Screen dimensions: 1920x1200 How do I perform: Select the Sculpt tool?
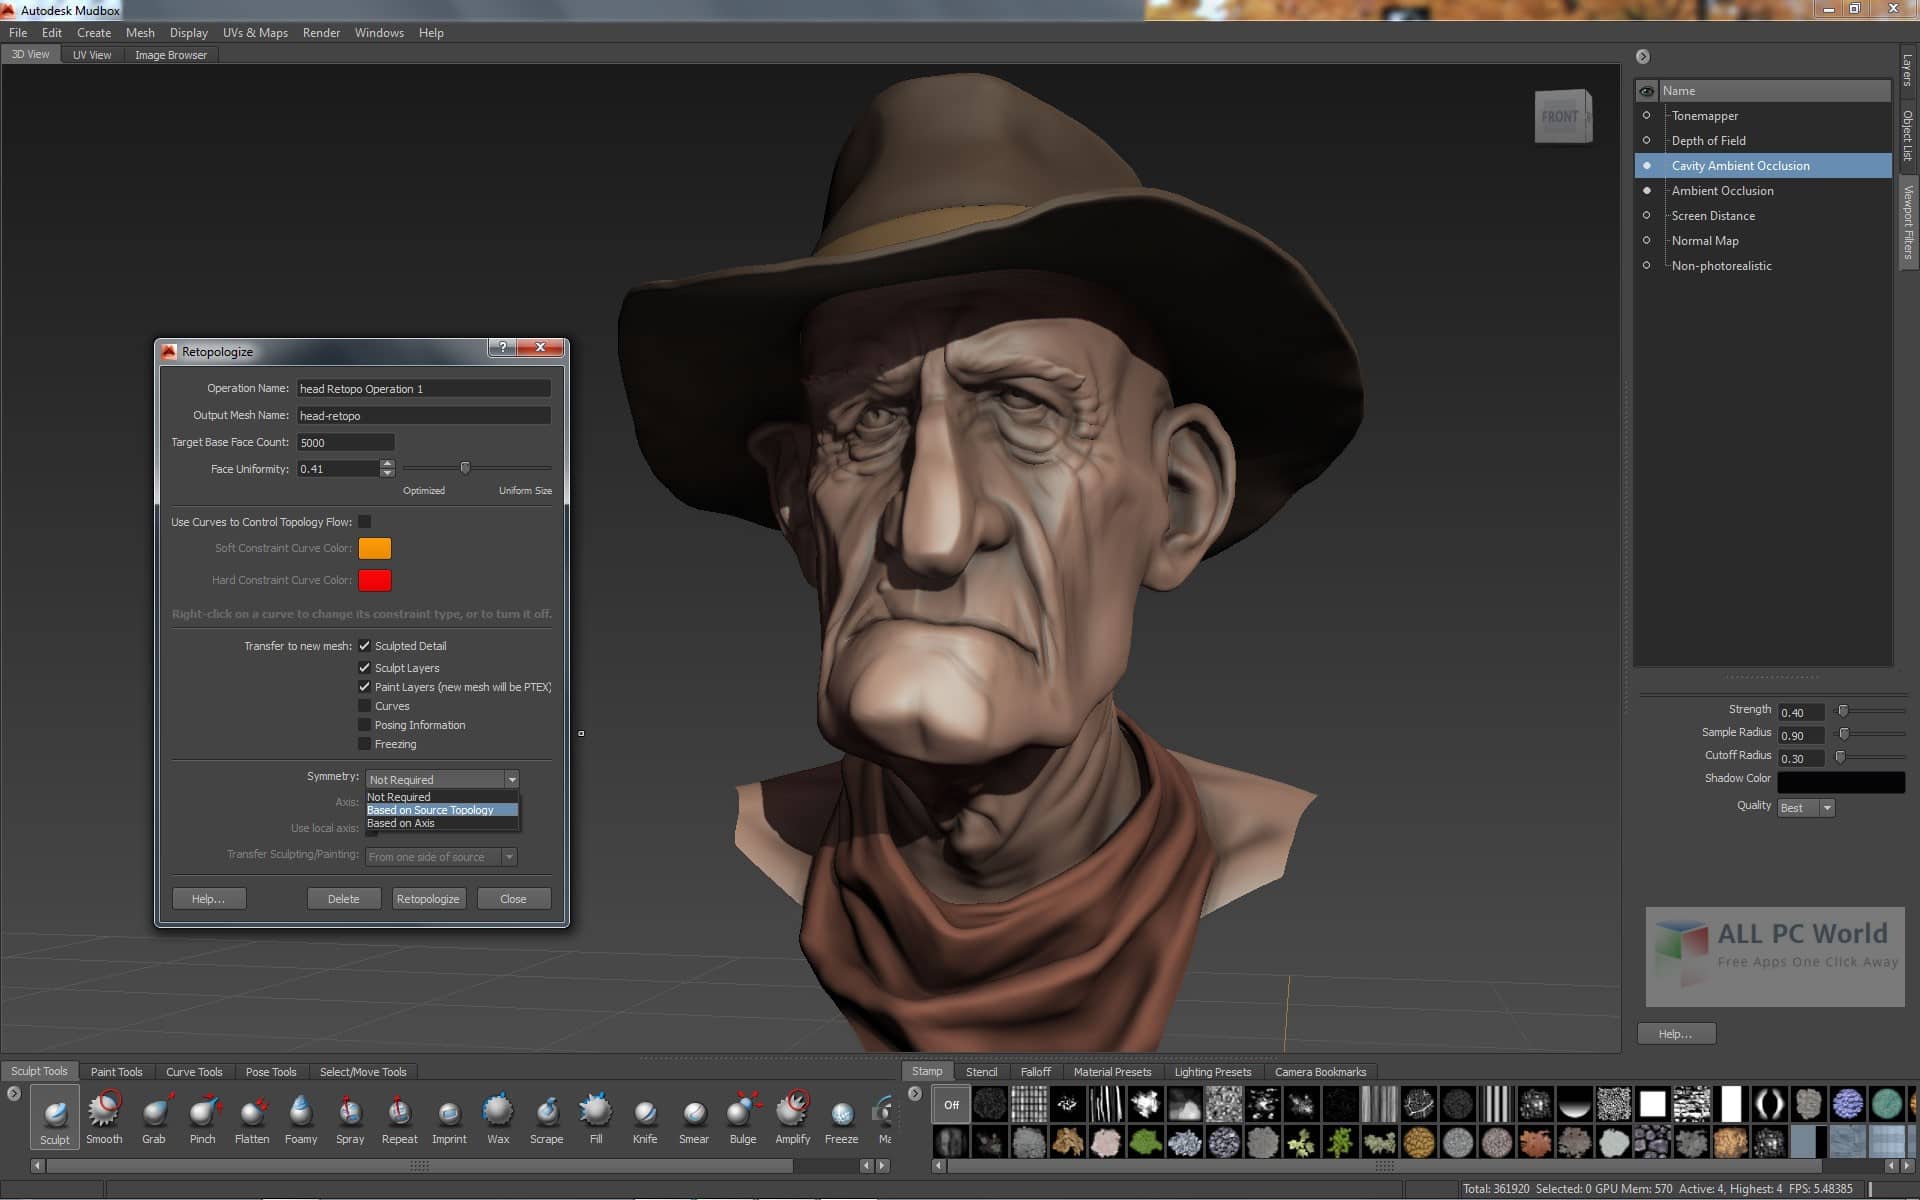(x=55, y=1117)
